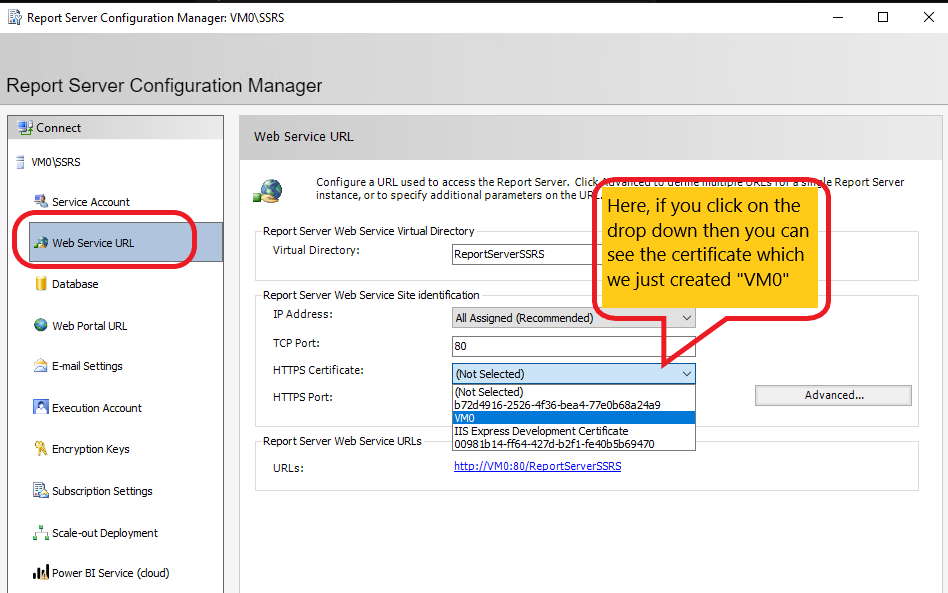Minimize the Configuration Manager window
The height and width of the screenshot is (593, 948).
click(838, 18)
